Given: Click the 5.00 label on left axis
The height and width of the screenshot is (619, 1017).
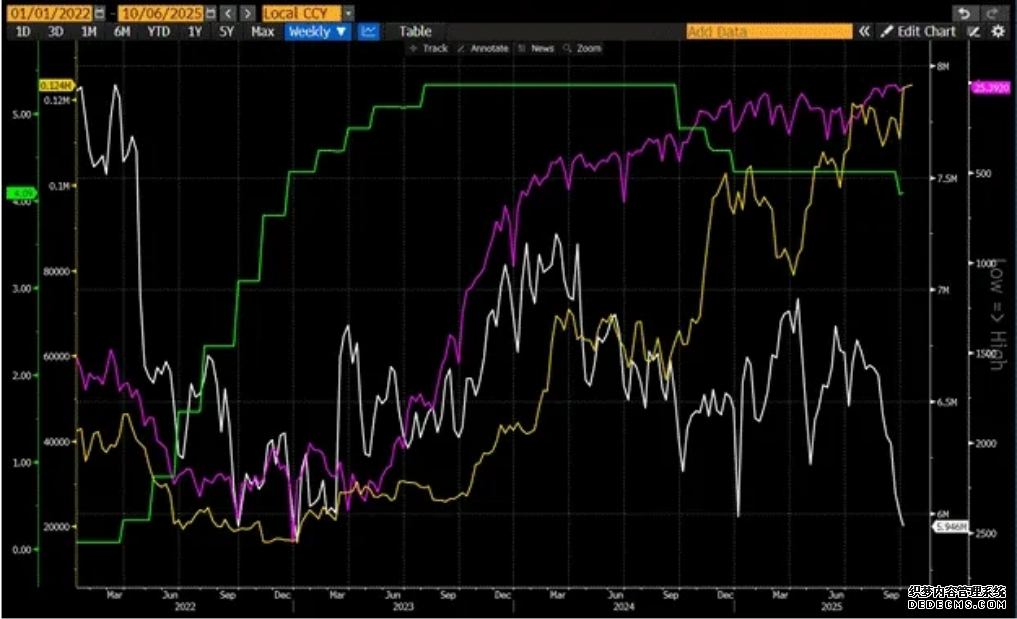Looking at the screenshot, I should pyautogui.click(x=21, y=114).
